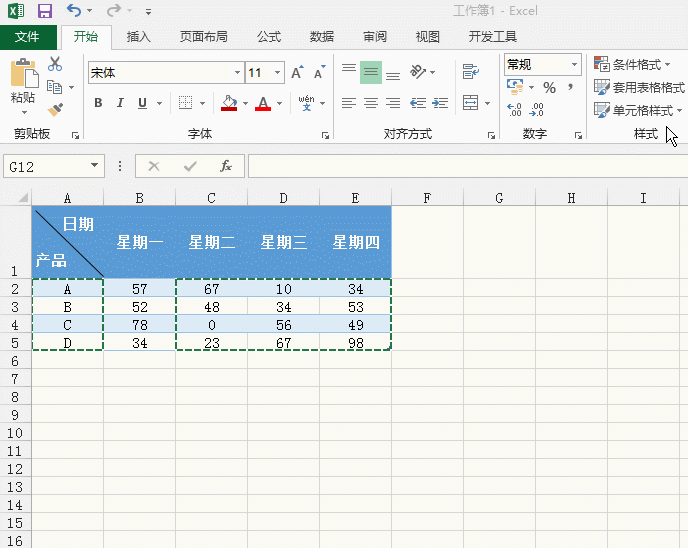This screenshot has width=688, height=548.
Task: Click the Copy icon in clipboard group
Action: (54, 87)
